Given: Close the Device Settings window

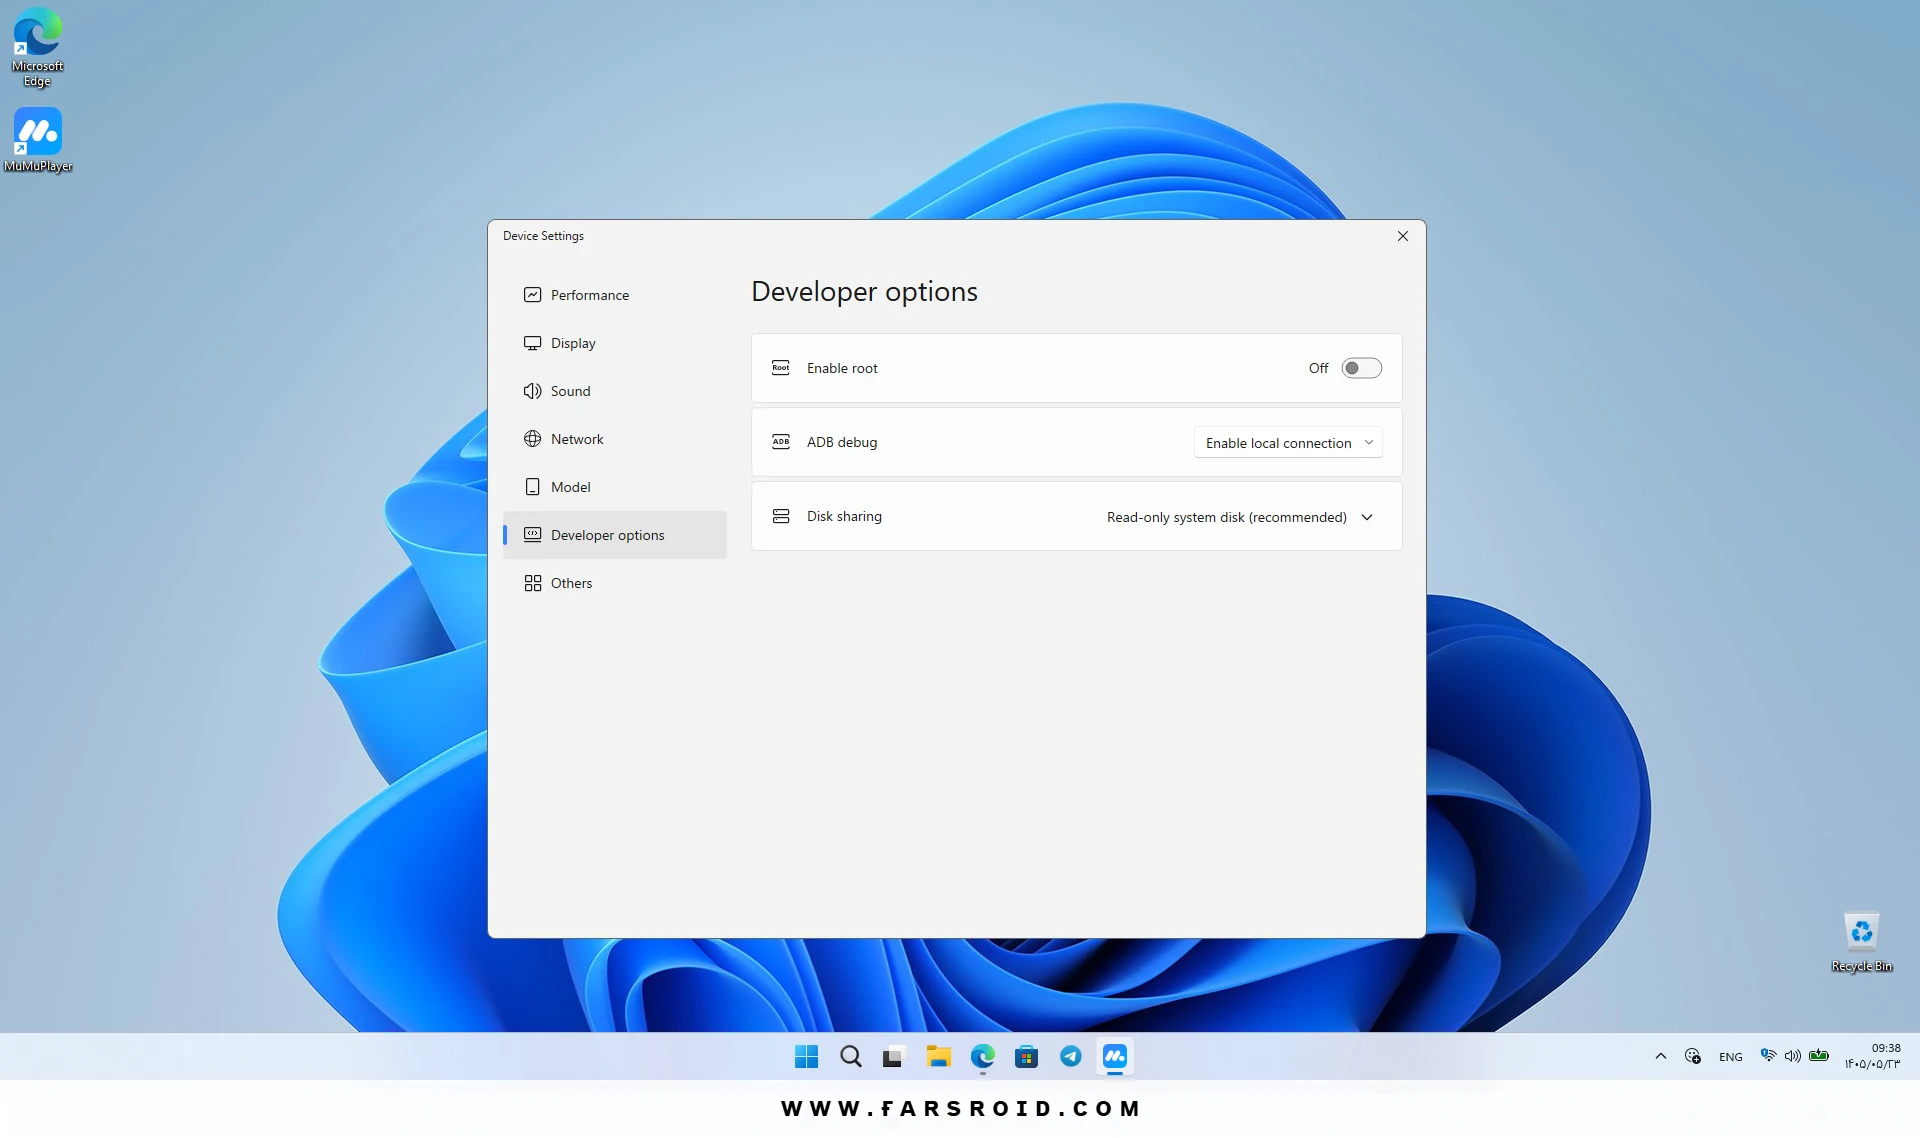Looking at the screenshot, I should [1403, 236].
